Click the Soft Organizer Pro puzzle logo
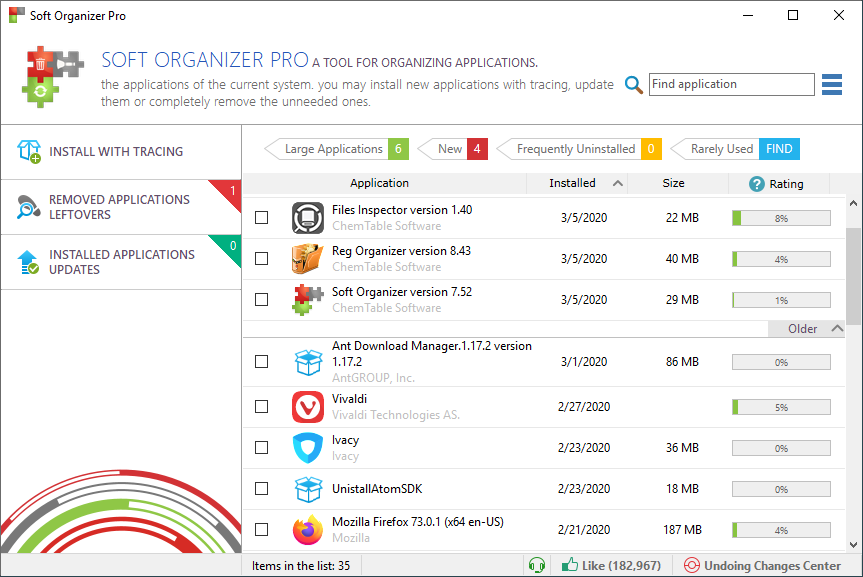Image resolution: width=863 pixels, height=577 pixels. point(53,77)
